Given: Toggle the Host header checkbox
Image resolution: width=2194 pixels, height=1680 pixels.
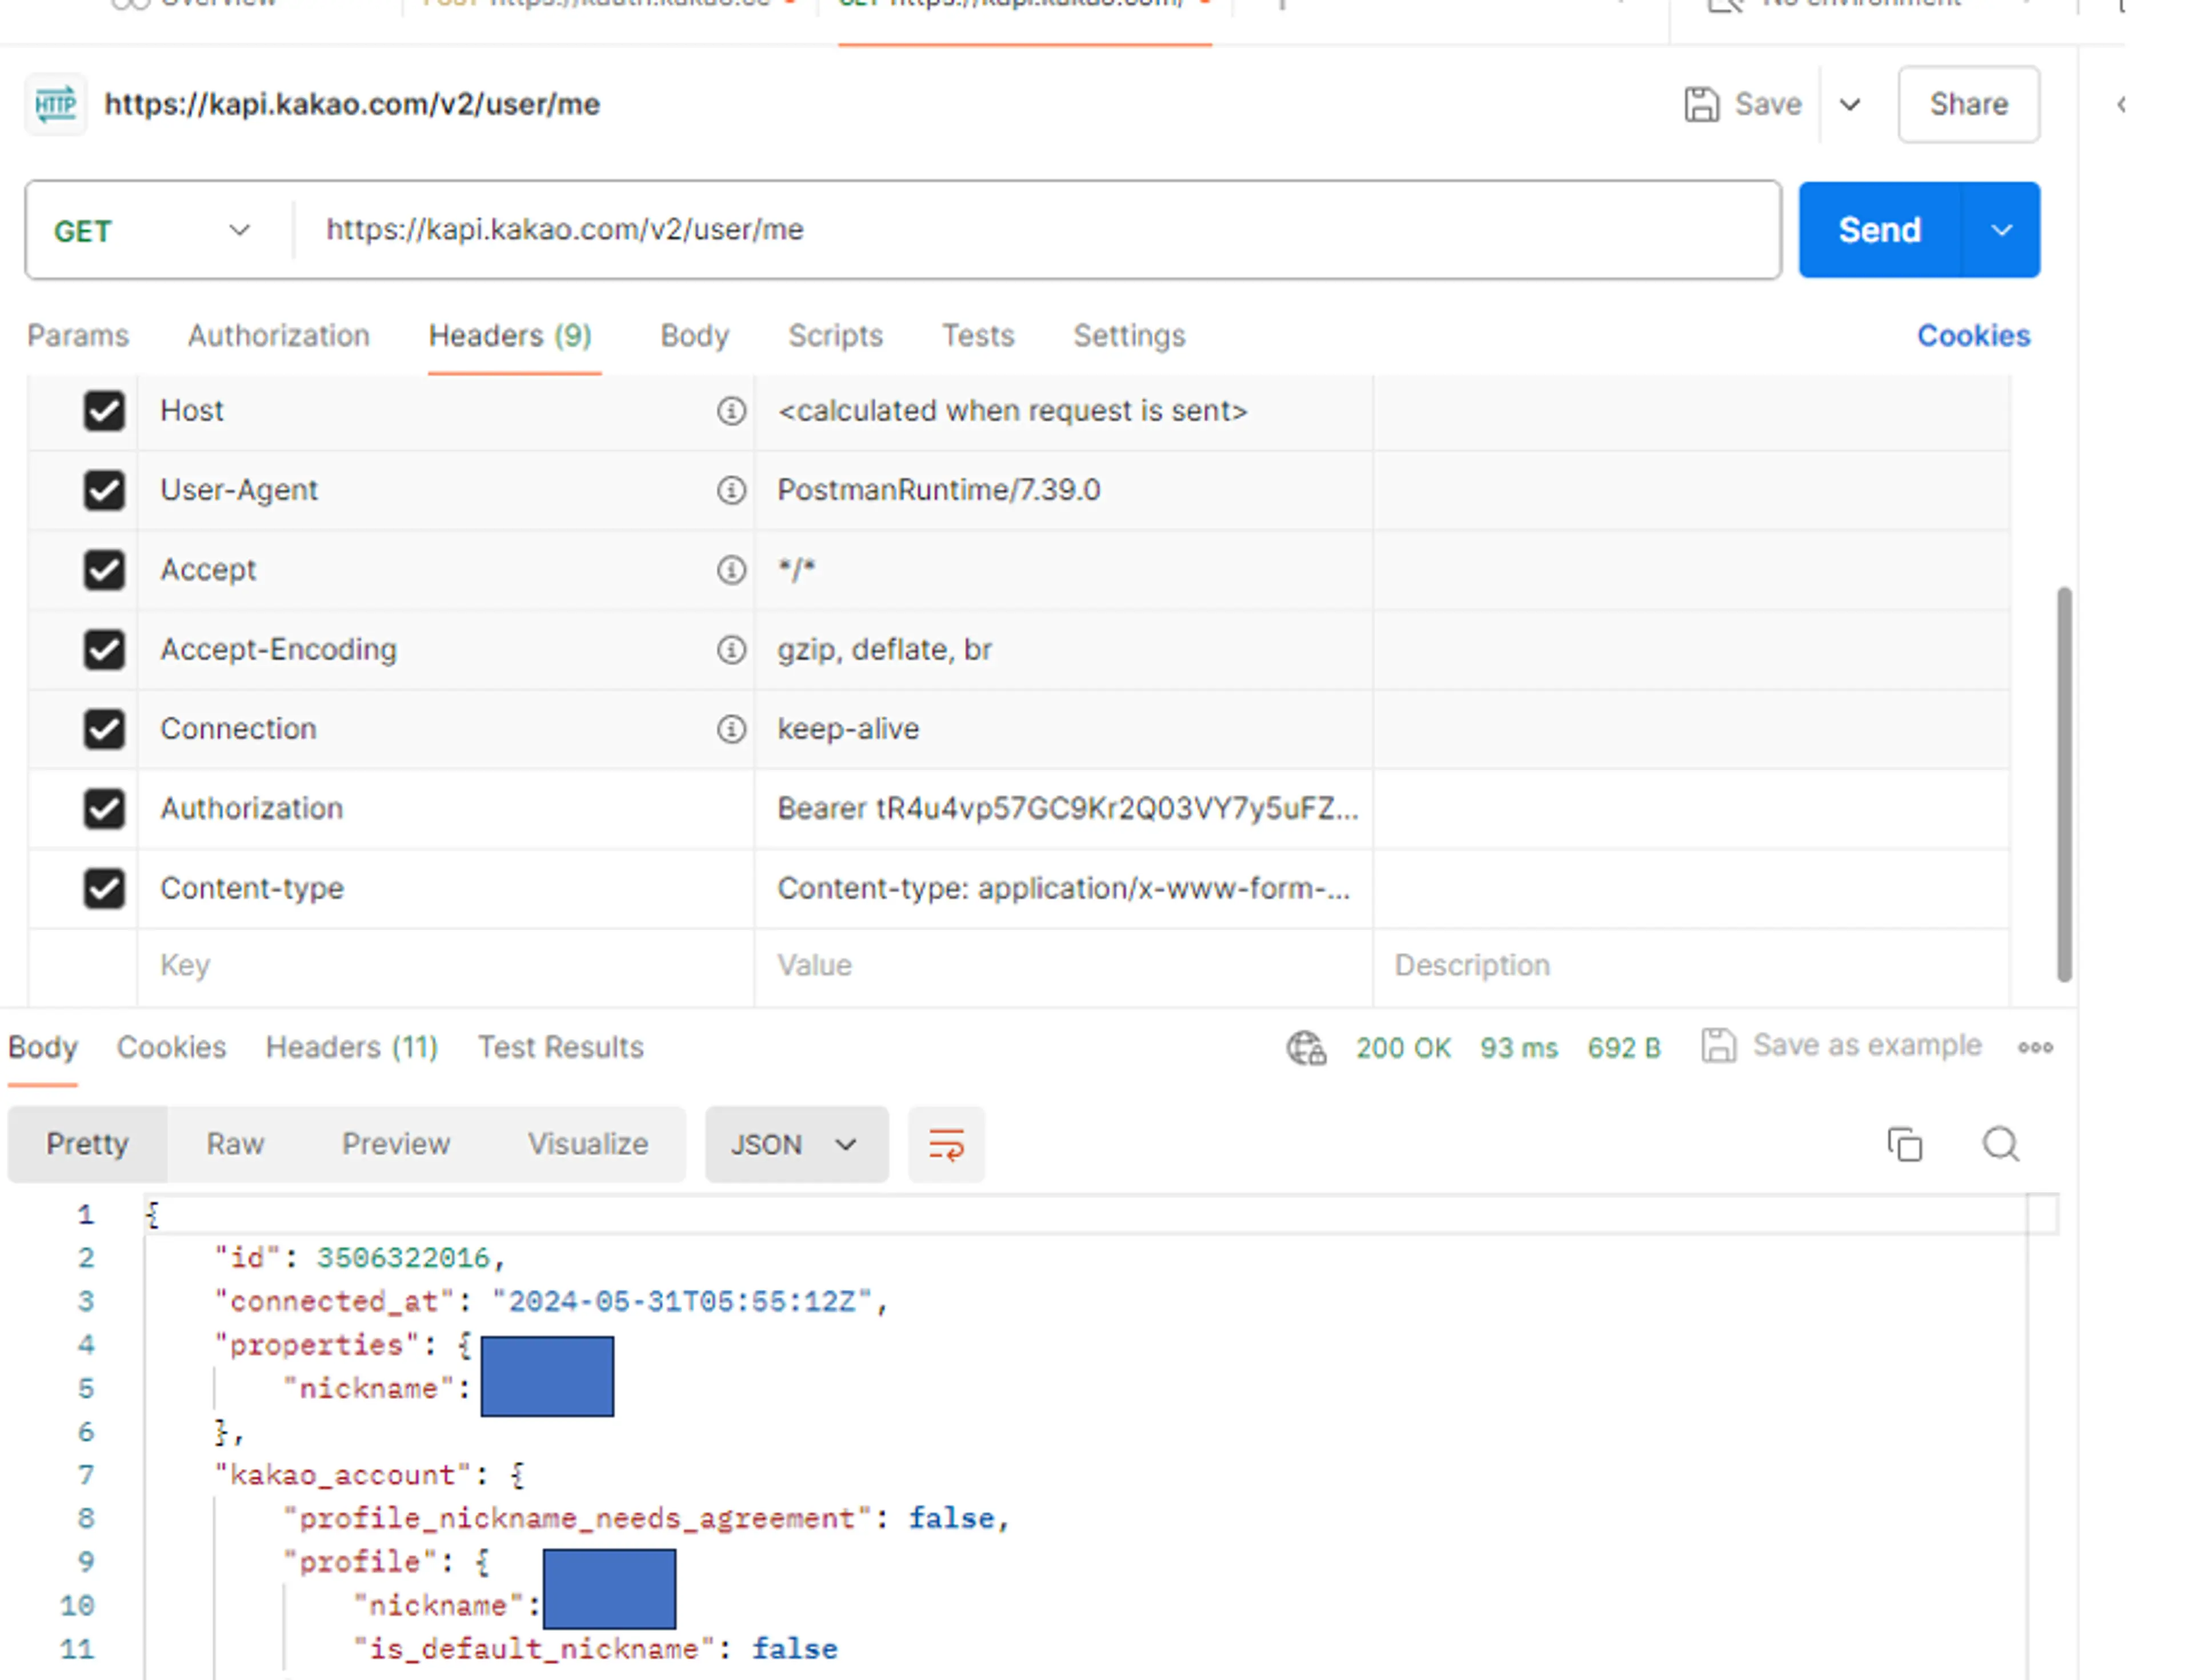Looking at the screenshot, I should tap(104, 410).
